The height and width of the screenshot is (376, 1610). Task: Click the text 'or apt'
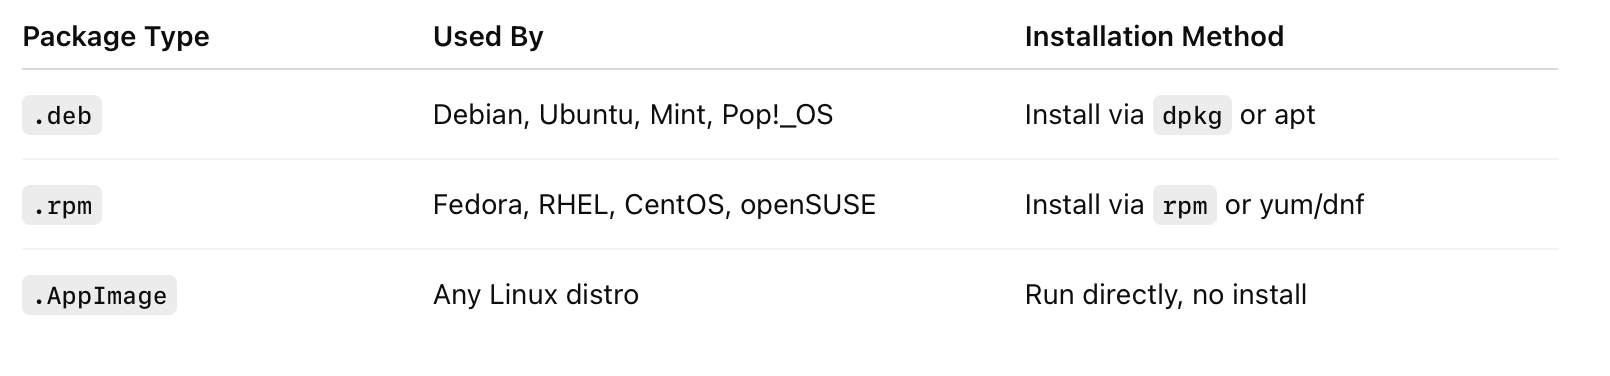(x=1278, y=115)
